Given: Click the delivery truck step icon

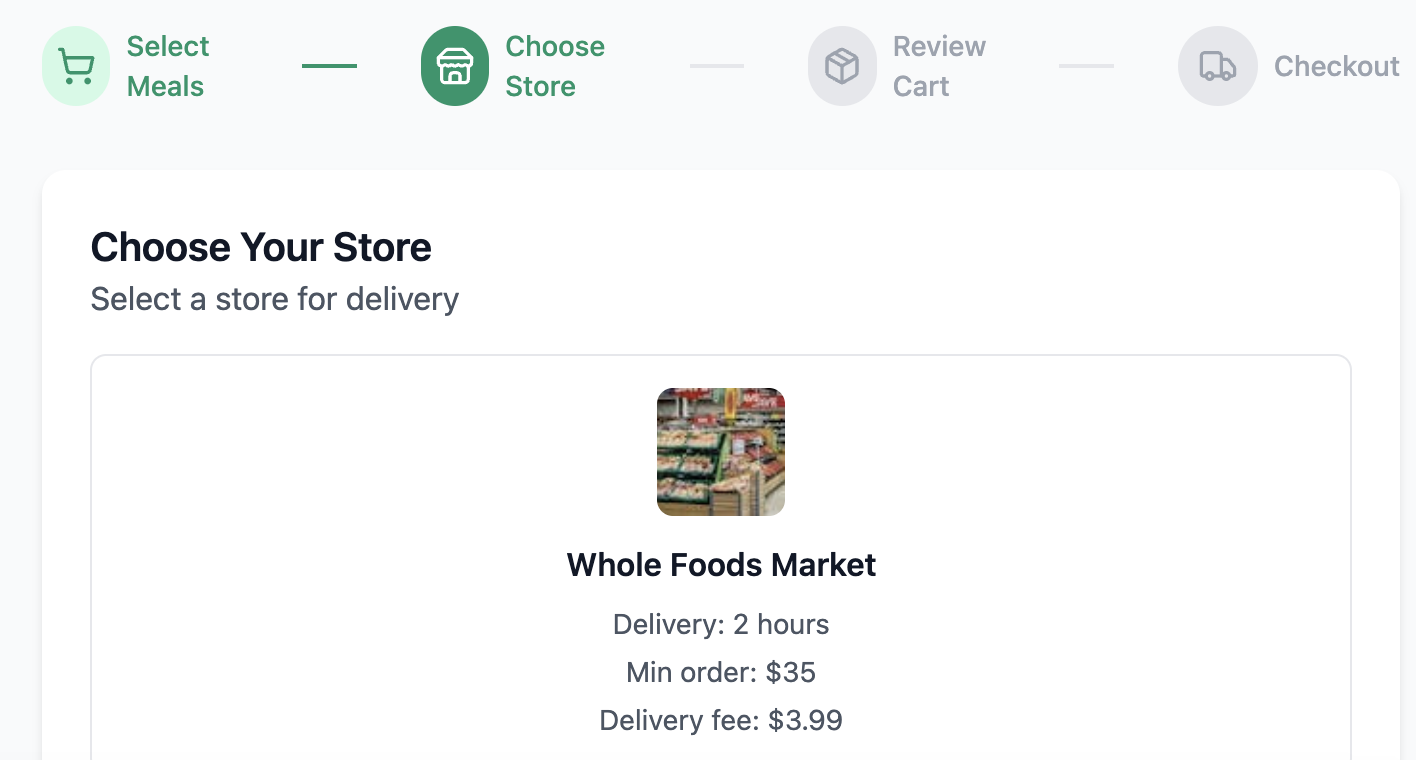Looking at the screenshot, I should click(1217, 66).
